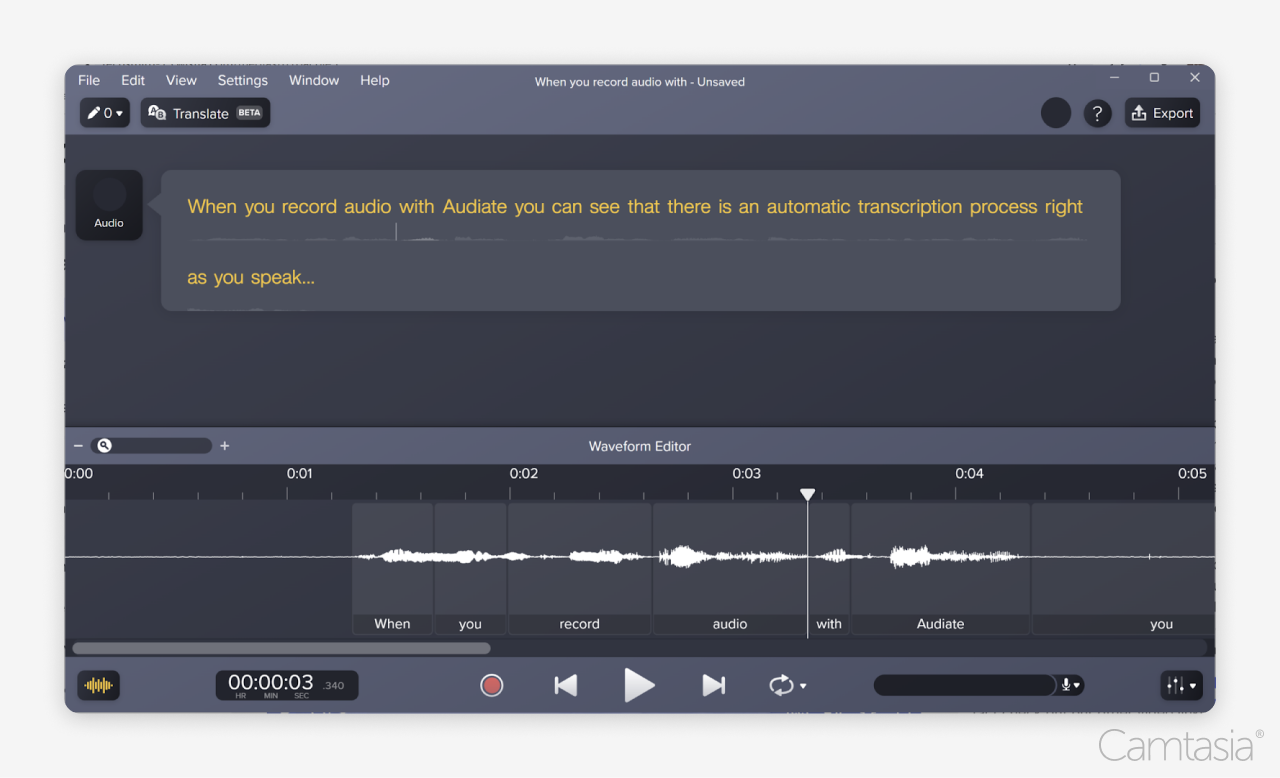Screen dimensions: 1280x778
Task: Click "speak..." in the transcript
Action: (282, 278)
